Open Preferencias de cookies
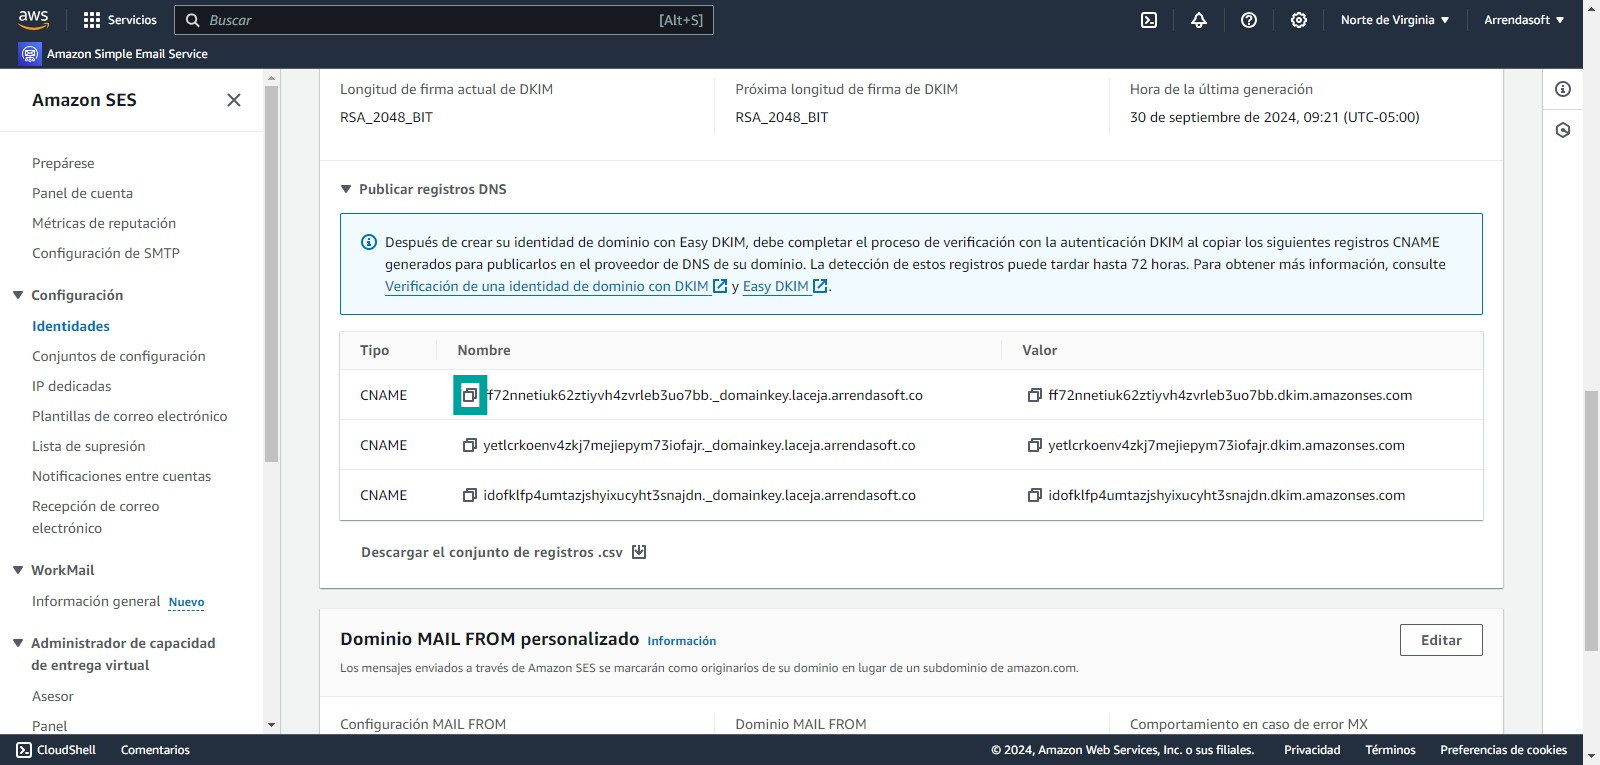The width and height of the screenshot is (1600, 765). point(1503,750)
